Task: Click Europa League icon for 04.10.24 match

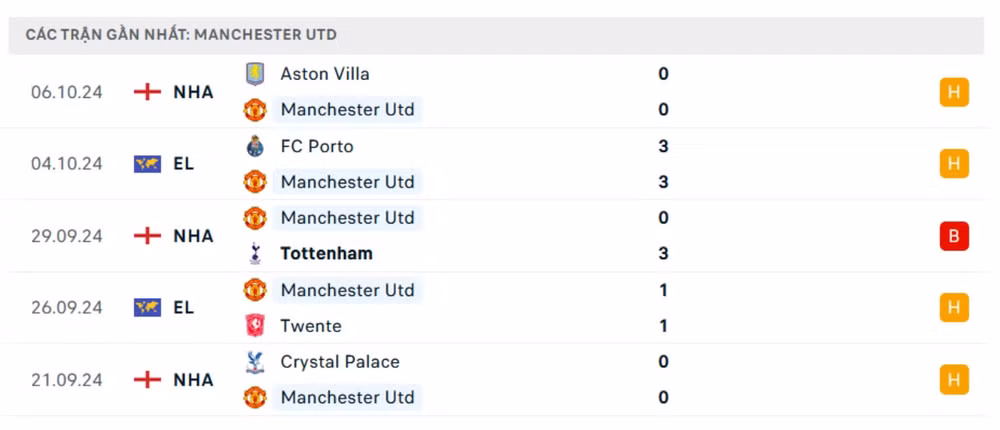Action: (147, 164)
